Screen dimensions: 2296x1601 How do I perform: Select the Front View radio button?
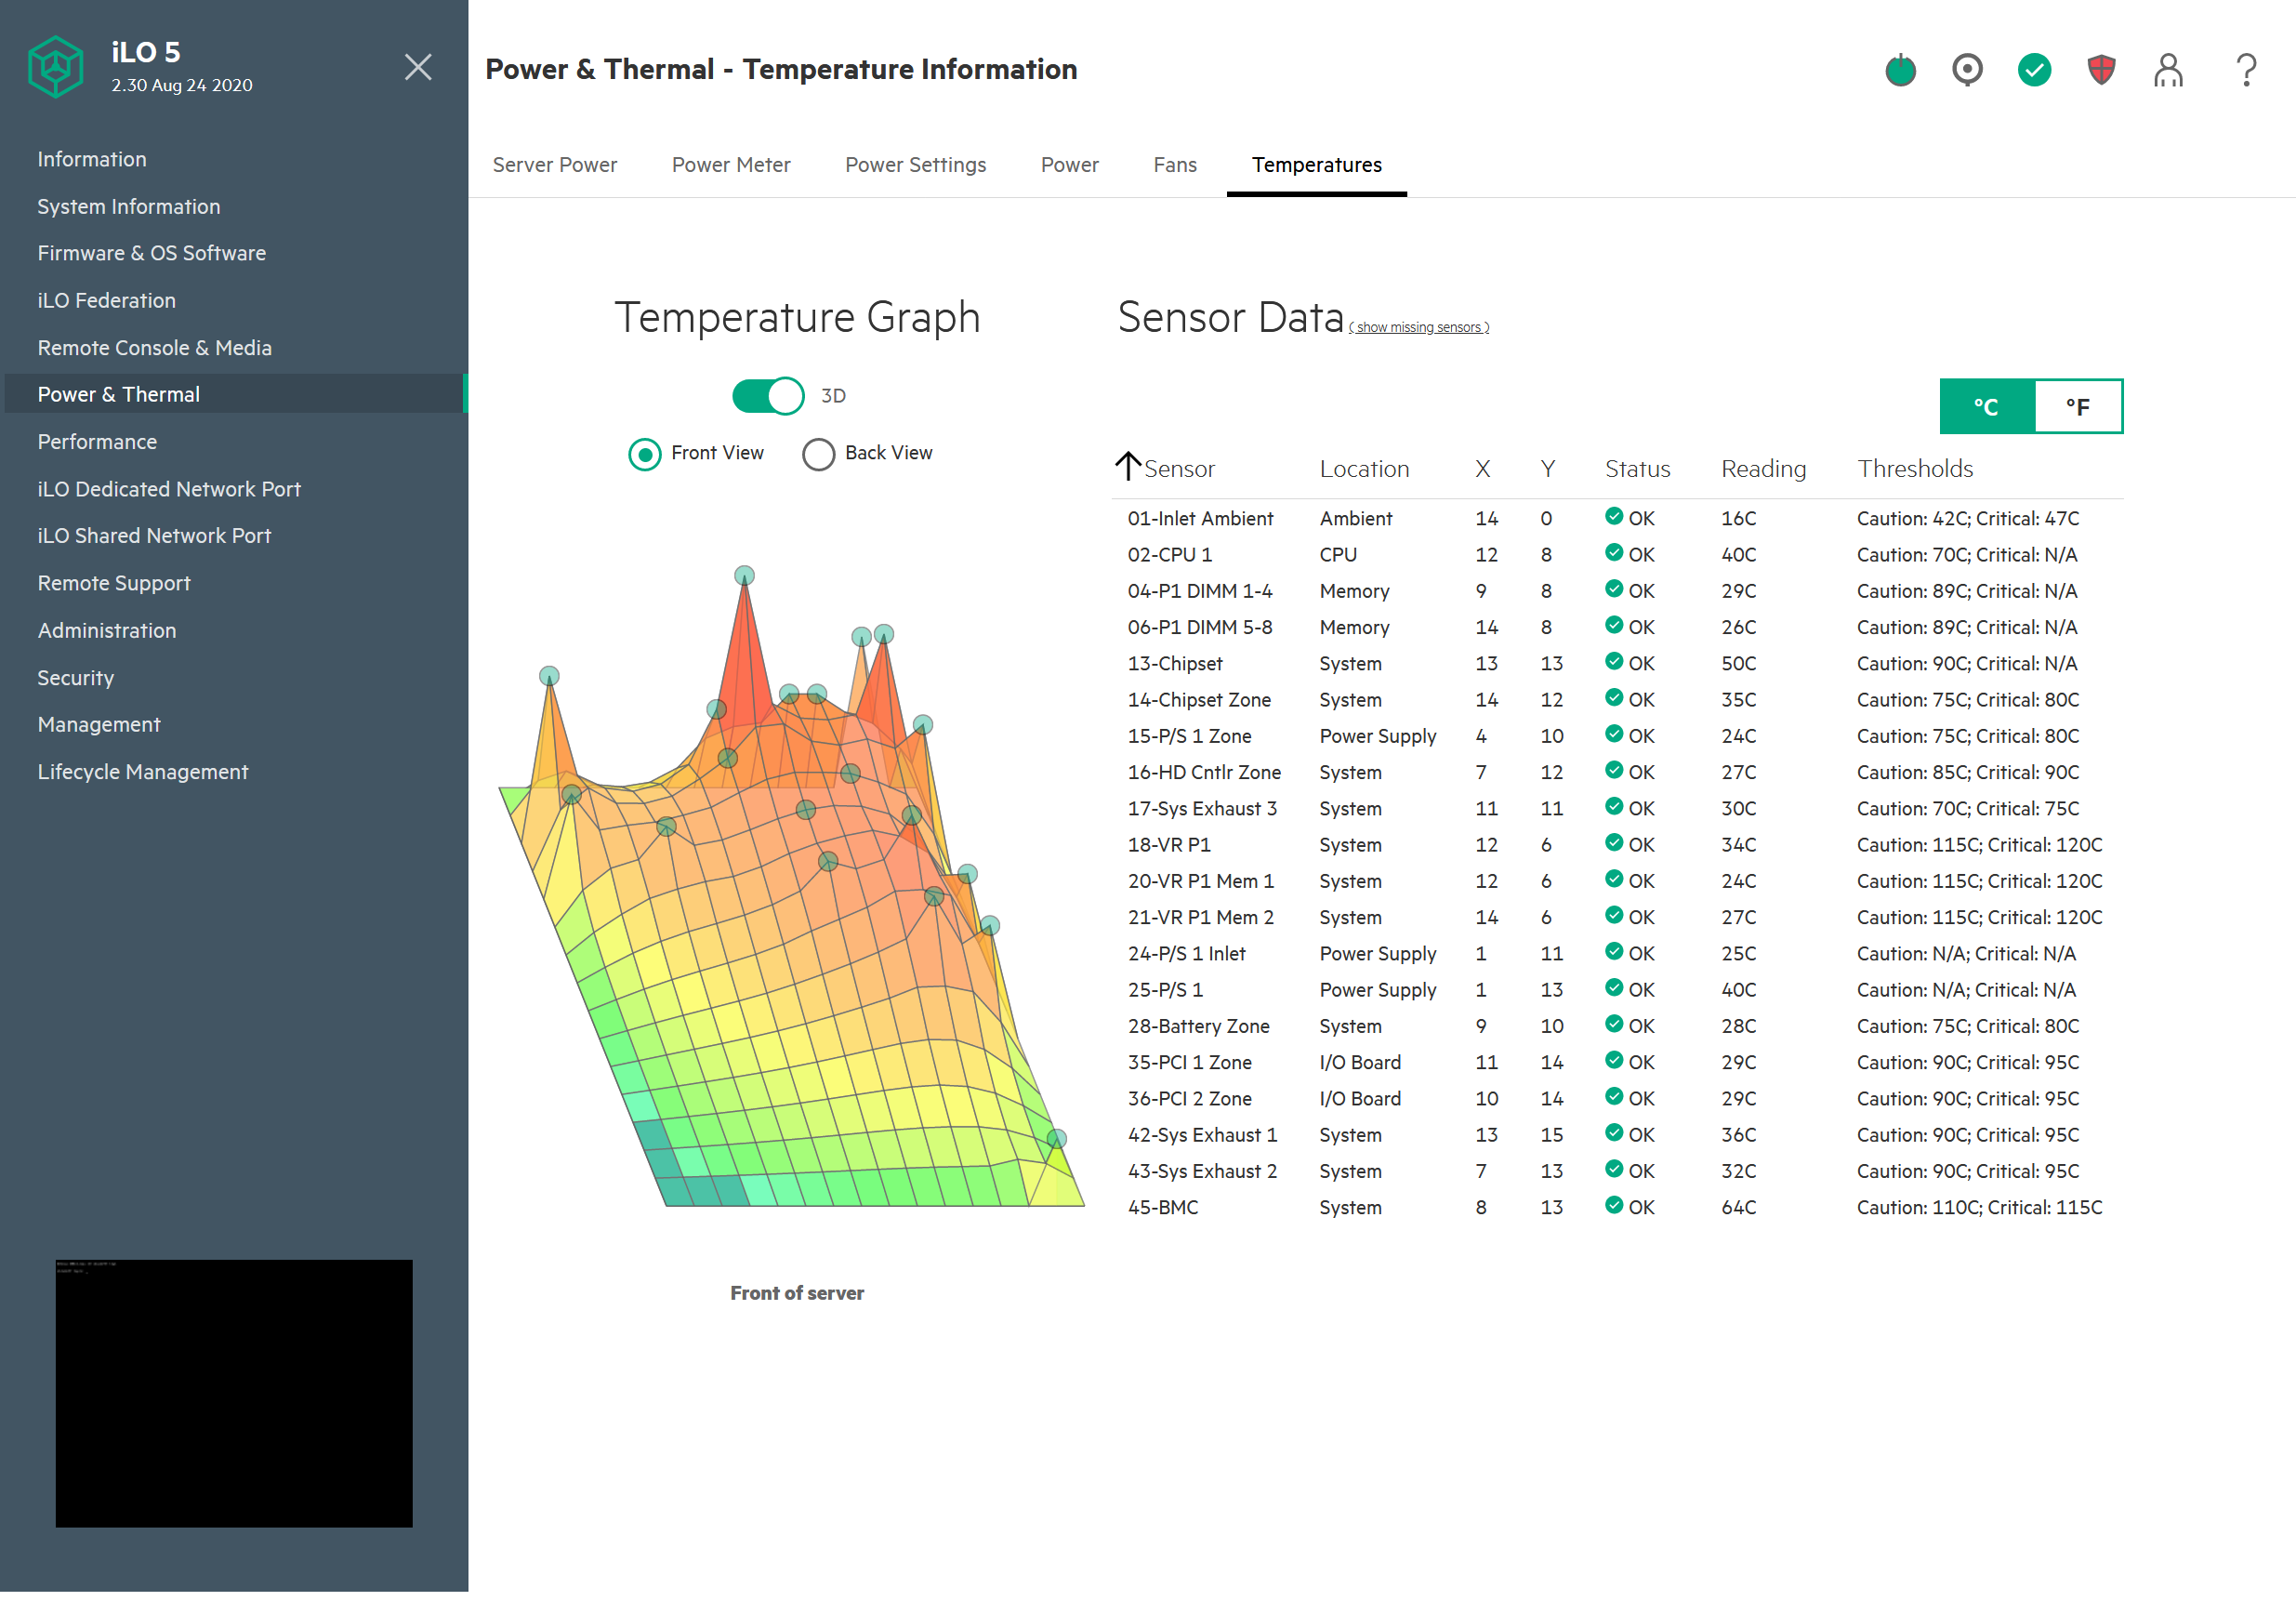click(x=644, y=454)
